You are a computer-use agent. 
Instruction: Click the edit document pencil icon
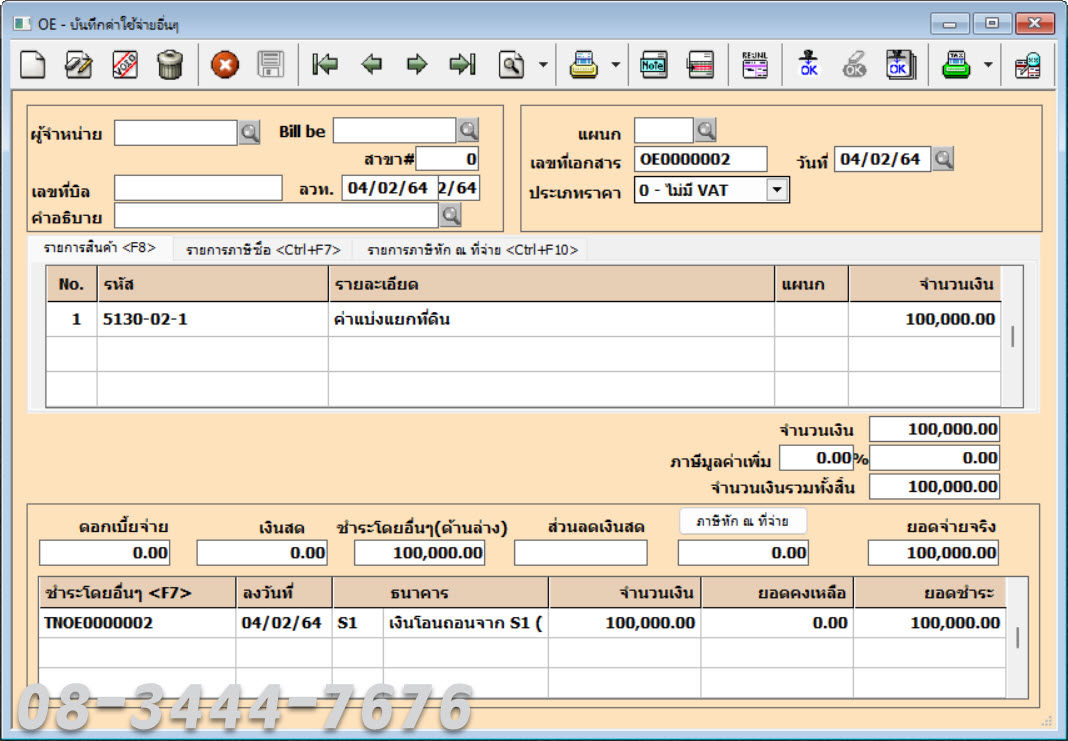point(78,65)
